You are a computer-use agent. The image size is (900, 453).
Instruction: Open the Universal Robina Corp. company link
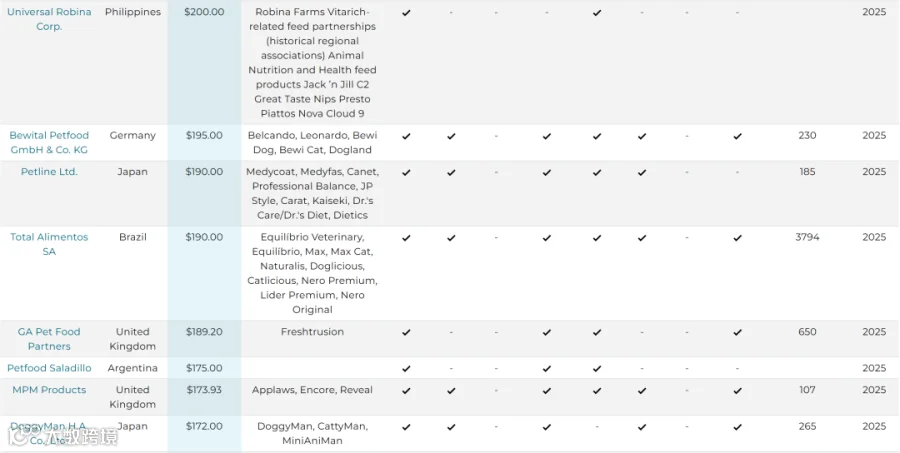[49, 19]
